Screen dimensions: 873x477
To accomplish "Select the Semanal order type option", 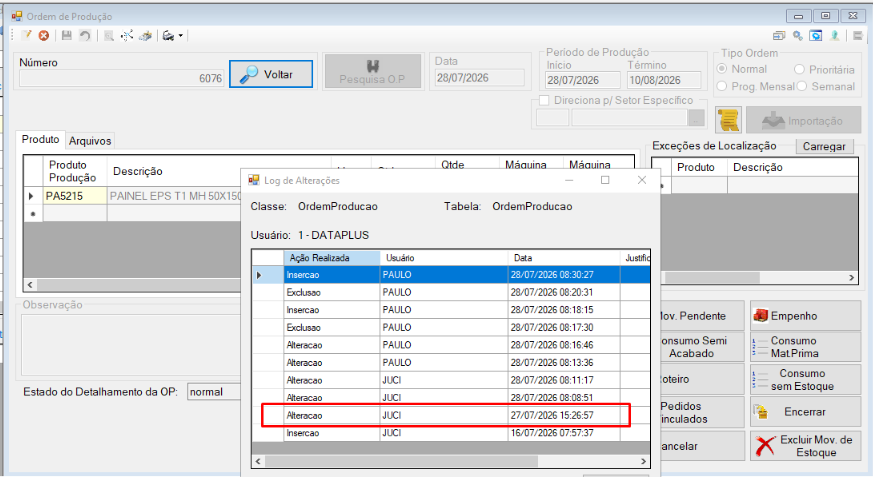I will pos(802,86).
